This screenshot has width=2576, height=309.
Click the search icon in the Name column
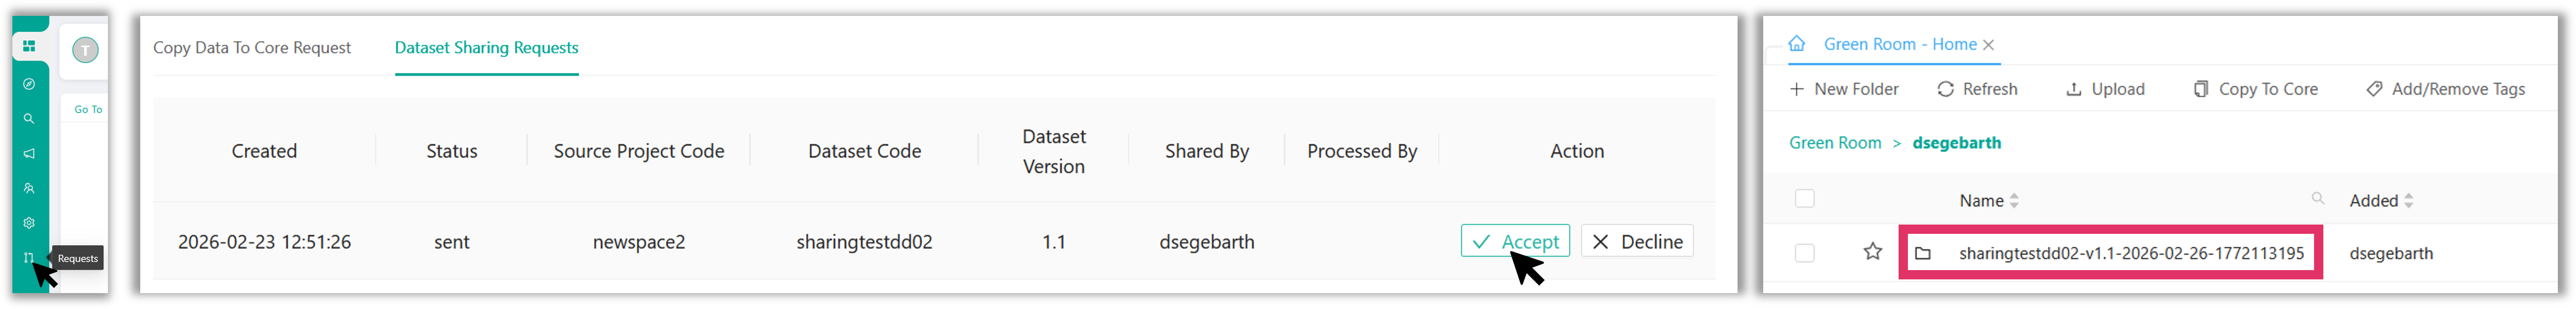[2318, 199]
